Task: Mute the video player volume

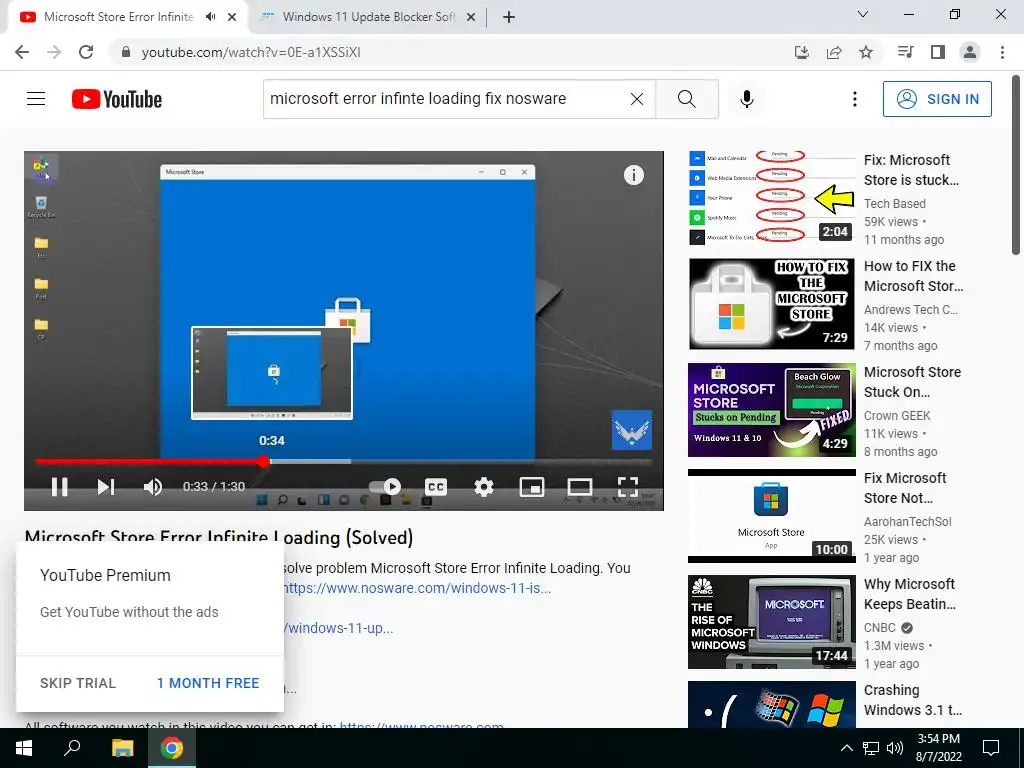Action: 153,487
